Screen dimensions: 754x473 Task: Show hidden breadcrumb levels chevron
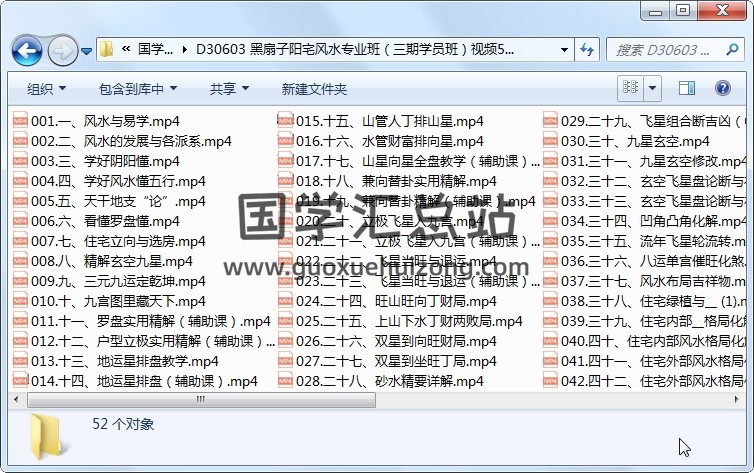click(126, 49)
